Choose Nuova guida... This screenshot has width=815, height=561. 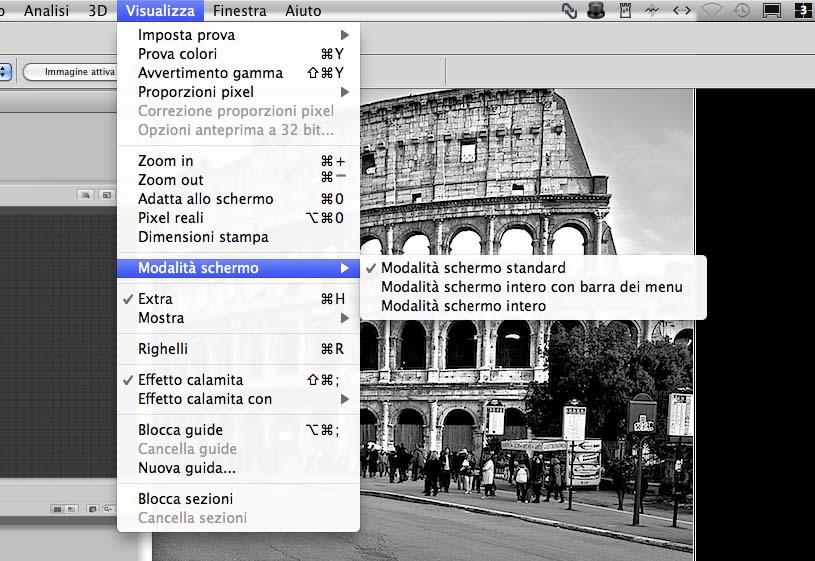coord(239,468)
